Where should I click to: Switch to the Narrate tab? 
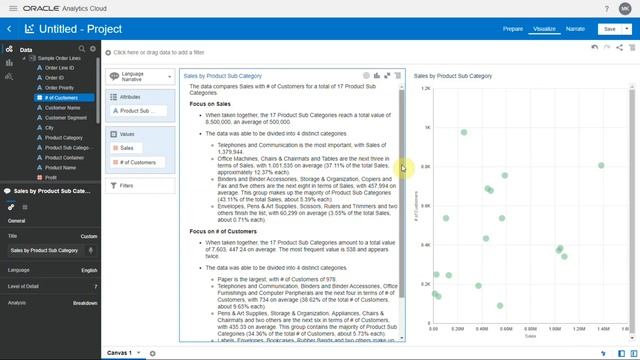tap(575, 29)
